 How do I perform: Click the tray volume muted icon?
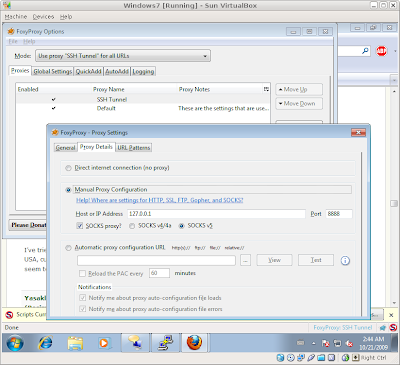349,343
